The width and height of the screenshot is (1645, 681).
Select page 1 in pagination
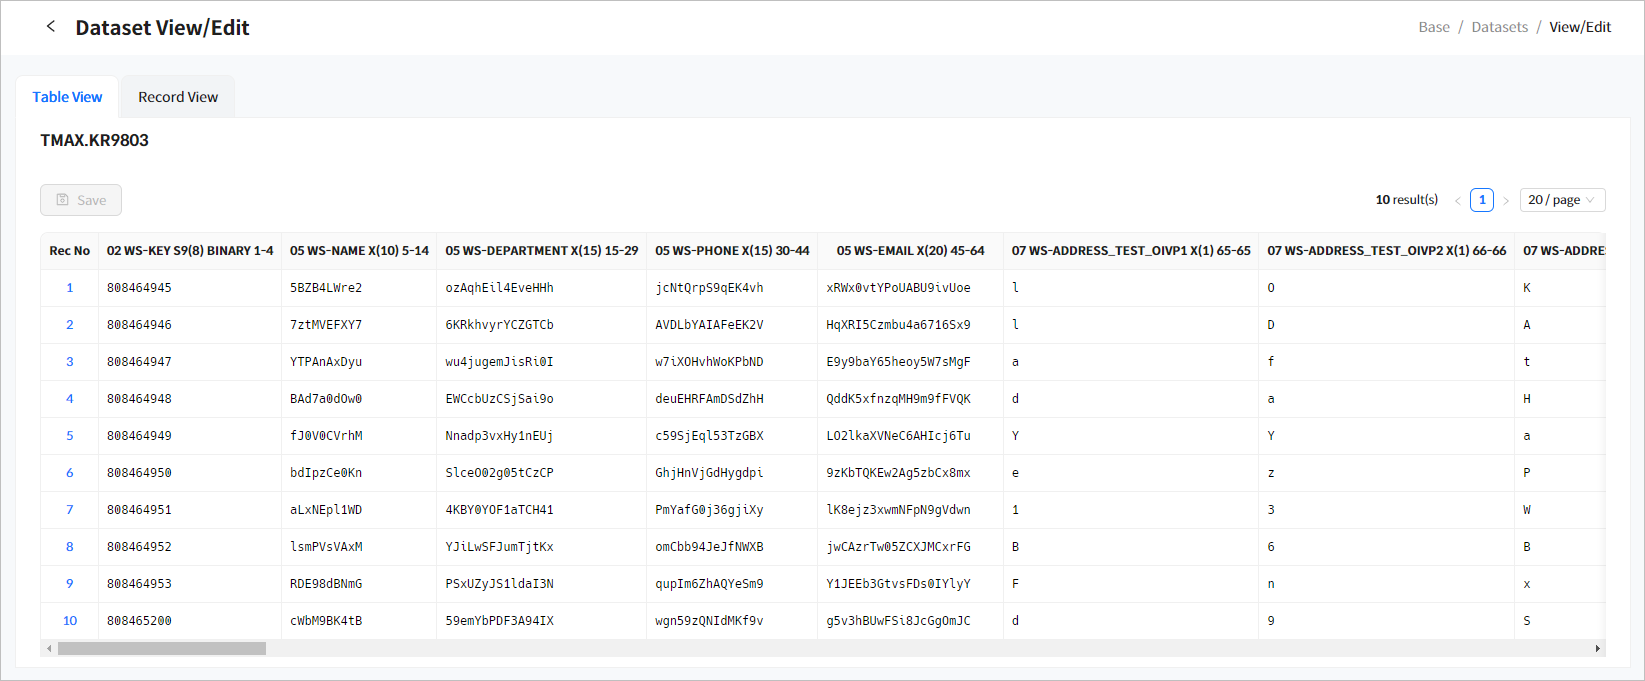1482,200
